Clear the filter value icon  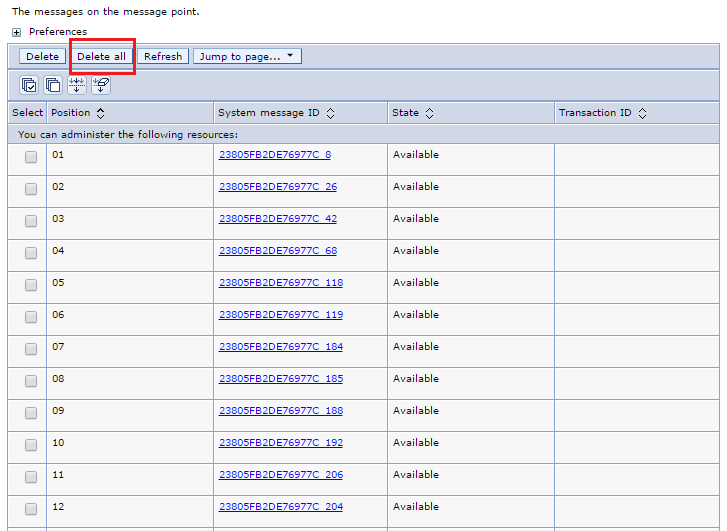[x=101, y=85]
